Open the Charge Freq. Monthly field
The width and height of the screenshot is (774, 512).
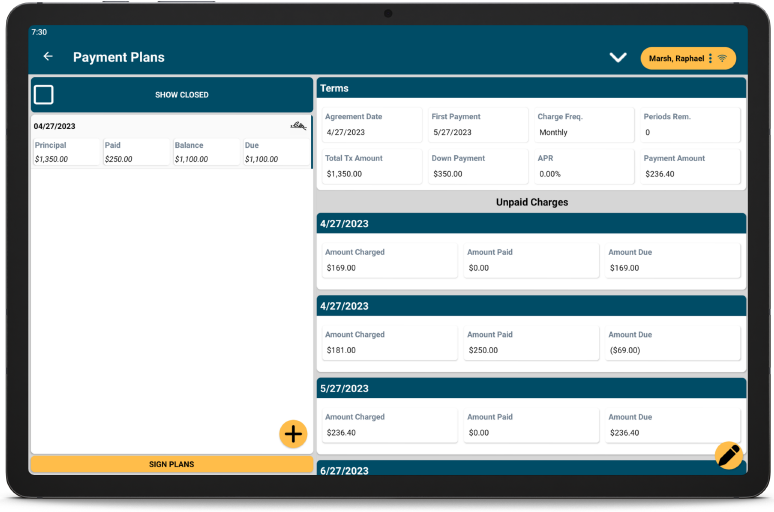point(583,125)
